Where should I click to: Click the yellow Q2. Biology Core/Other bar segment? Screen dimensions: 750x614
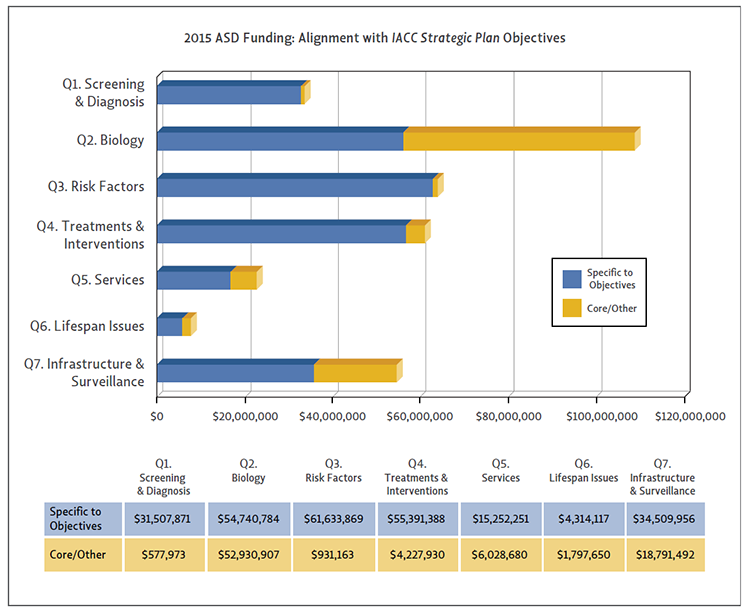[x=519, y=140]
